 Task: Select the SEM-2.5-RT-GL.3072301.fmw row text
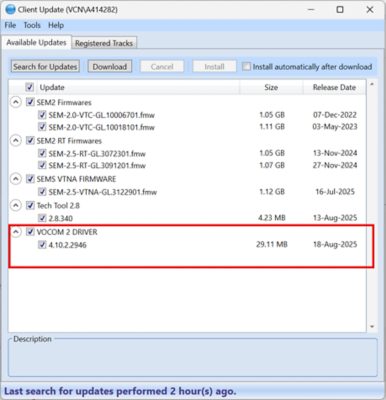[x=97, y=154]
